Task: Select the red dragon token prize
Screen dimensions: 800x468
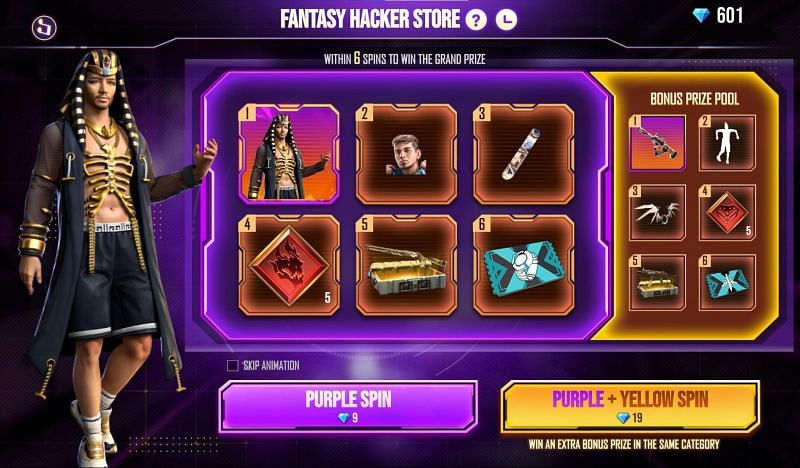Action: (289, 265)
